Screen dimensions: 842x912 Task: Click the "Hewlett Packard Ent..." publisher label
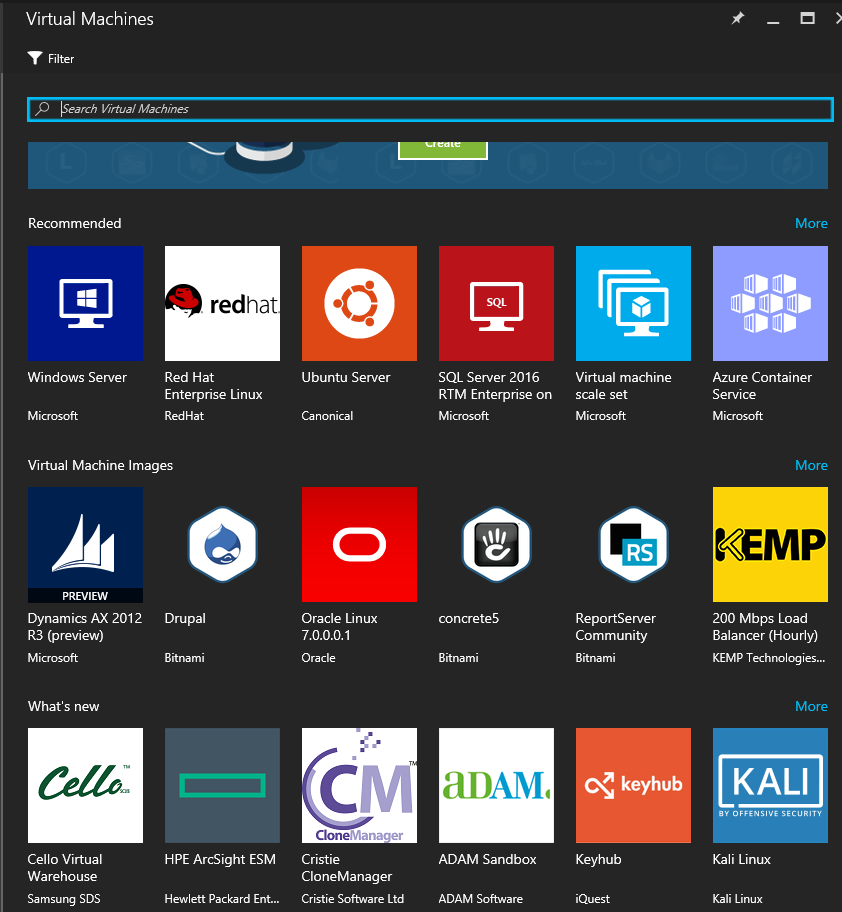point(222,899)
